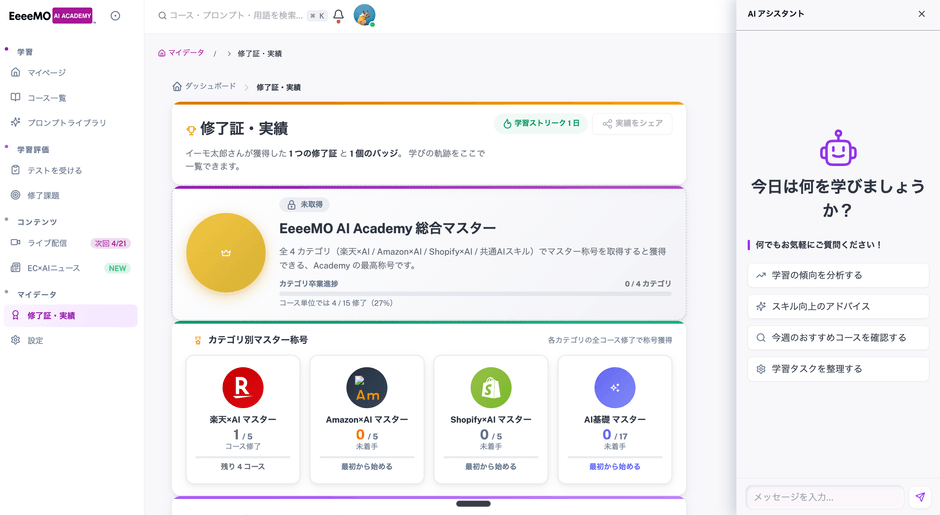Click the 実績をシェア button
Viewport: 940px width, 515px height.
632,124
